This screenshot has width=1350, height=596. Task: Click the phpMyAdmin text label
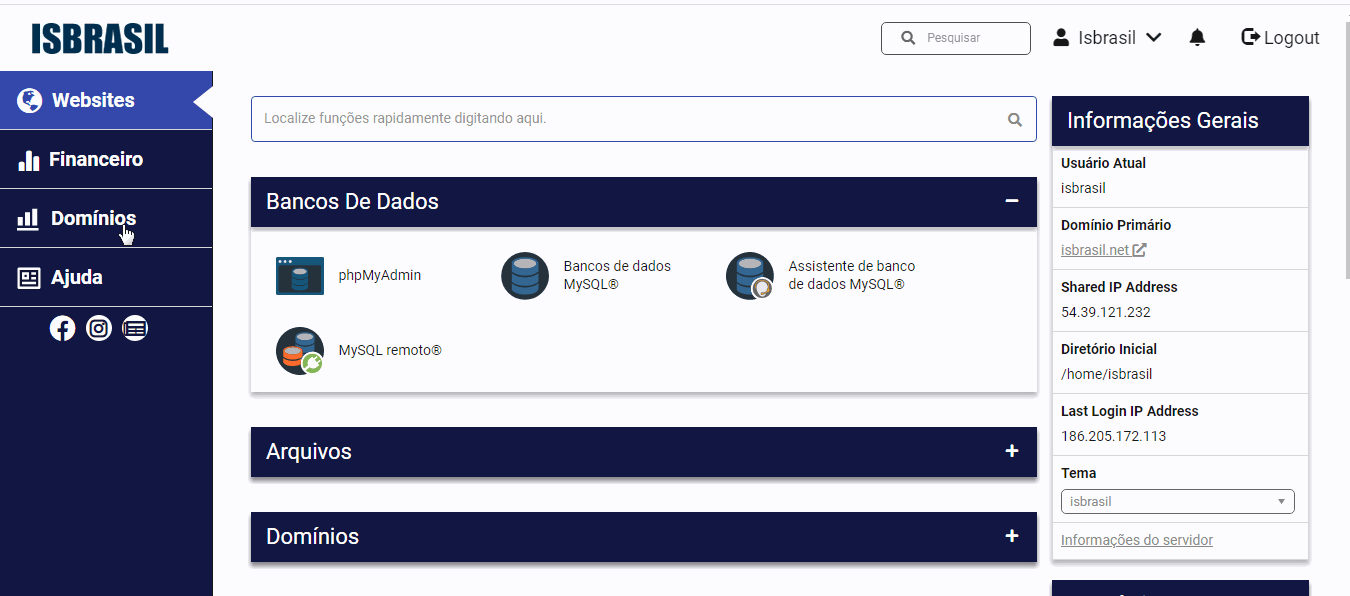380,275
